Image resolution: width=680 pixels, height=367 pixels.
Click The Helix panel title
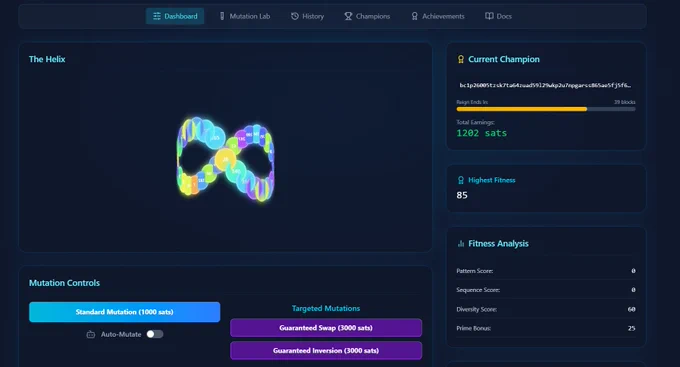coord(47,59)
